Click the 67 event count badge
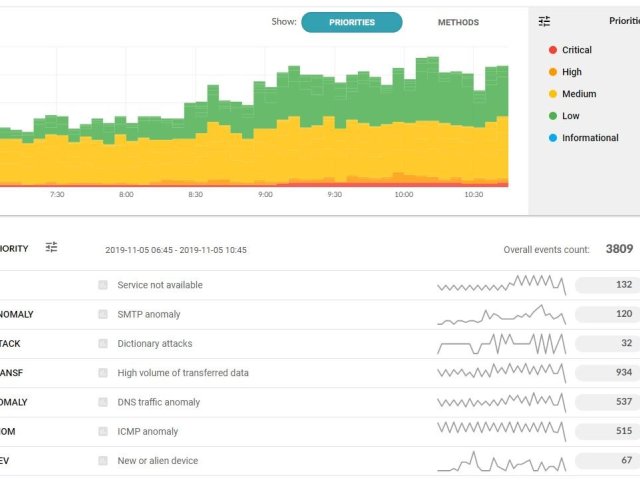640x480 pixels. coord(607,461)
